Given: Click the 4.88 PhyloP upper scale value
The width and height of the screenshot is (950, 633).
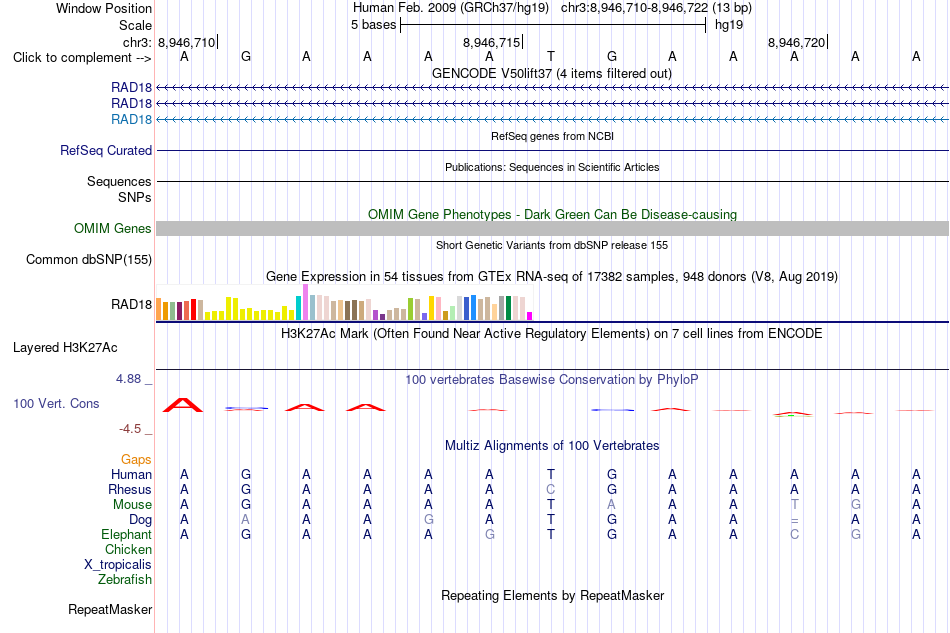Looking at the screenshot, I should 128,379.
